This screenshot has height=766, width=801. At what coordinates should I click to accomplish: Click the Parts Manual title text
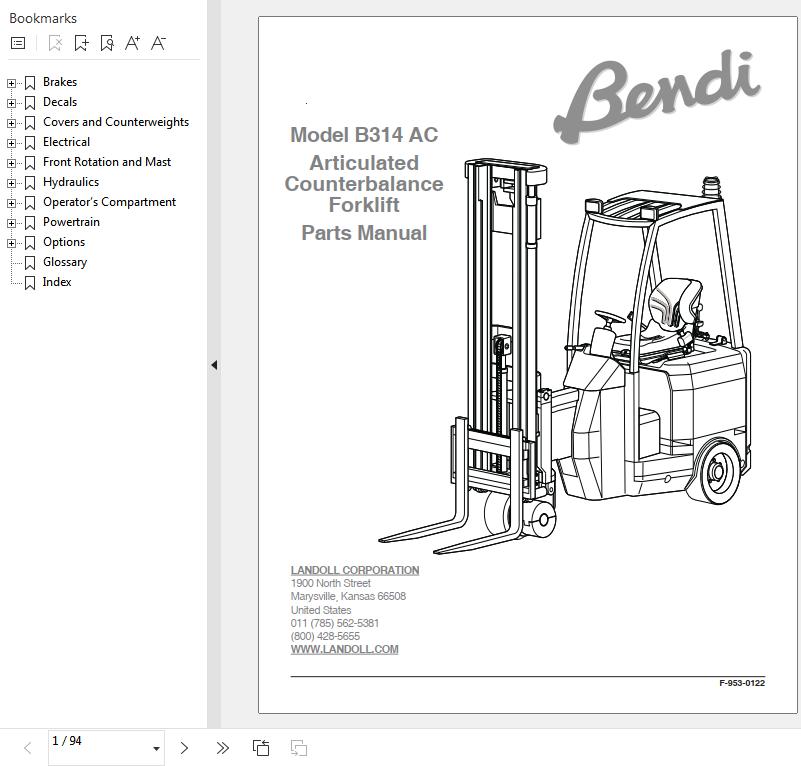(x=364, y=233)
